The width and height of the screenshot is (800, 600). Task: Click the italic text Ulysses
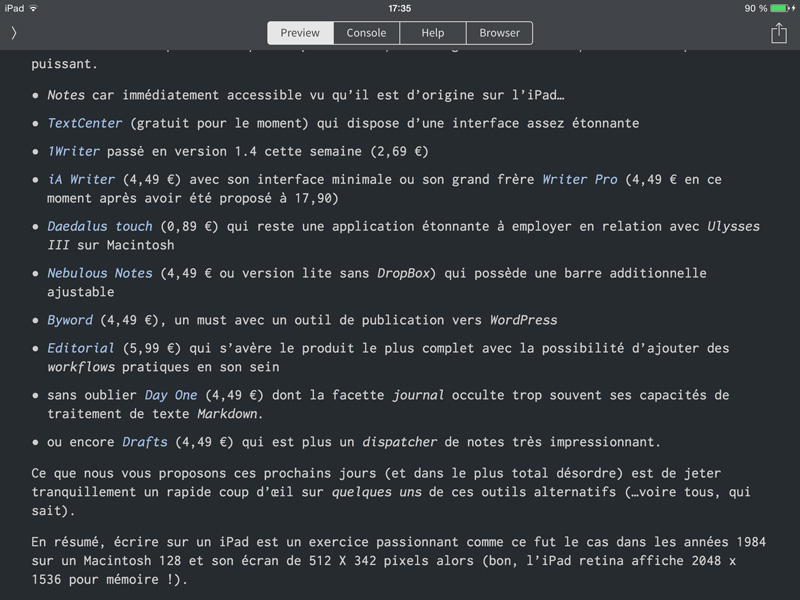pos(734,226)
